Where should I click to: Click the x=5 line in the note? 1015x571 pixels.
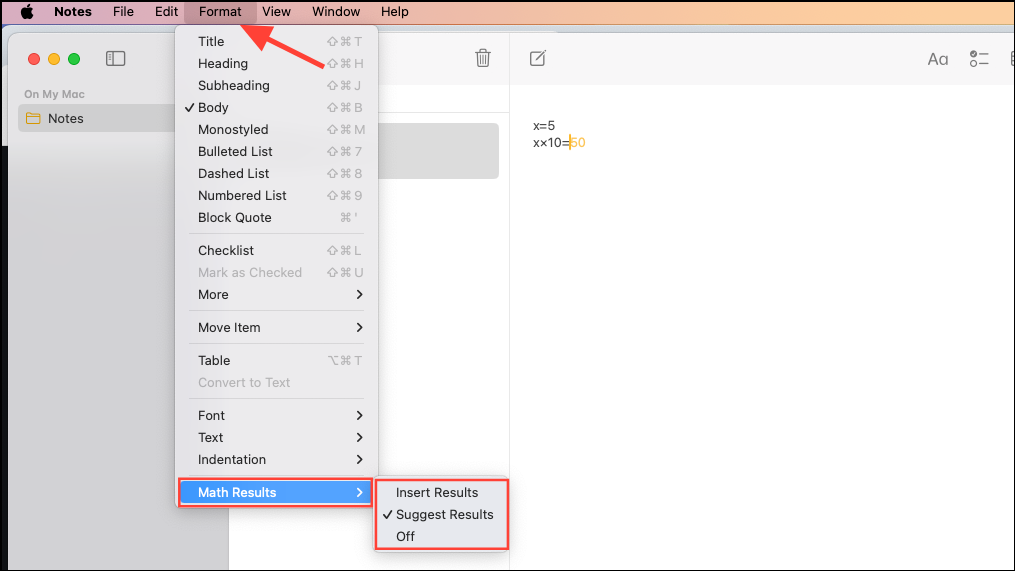click(544, 126)
